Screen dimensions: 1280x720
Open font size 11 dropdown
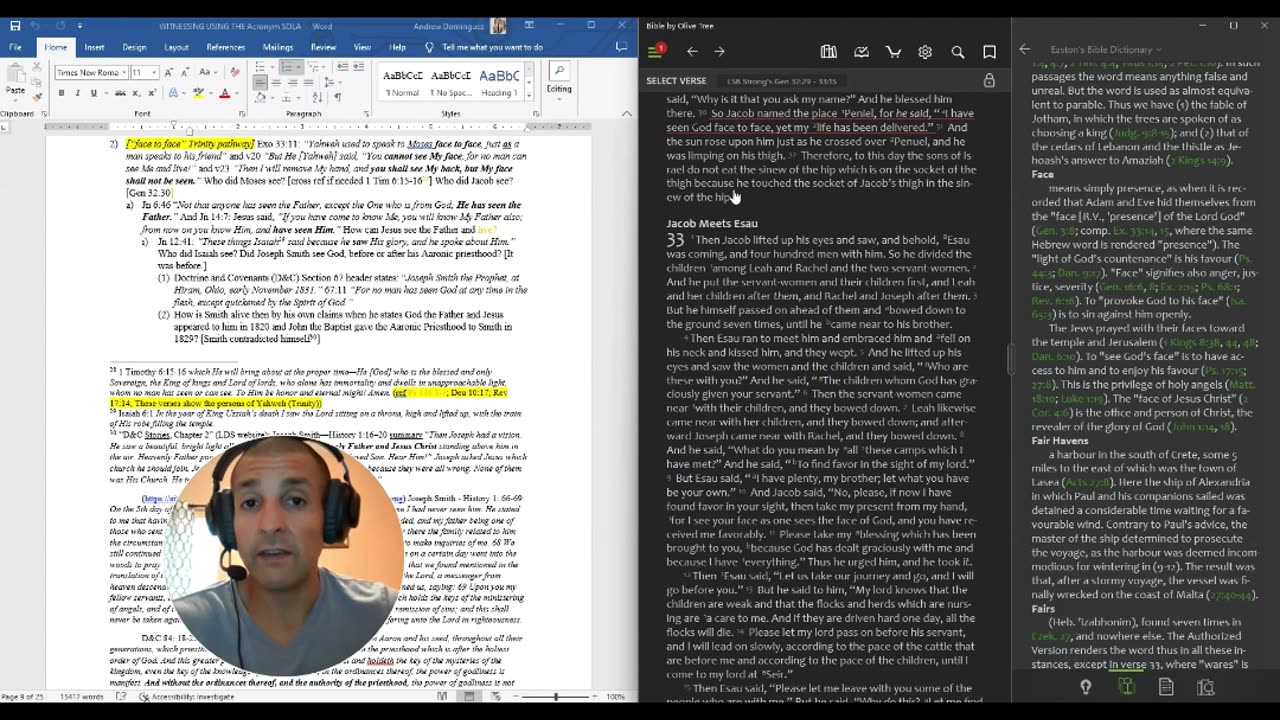pyautogui.click(x=154, y=72)
